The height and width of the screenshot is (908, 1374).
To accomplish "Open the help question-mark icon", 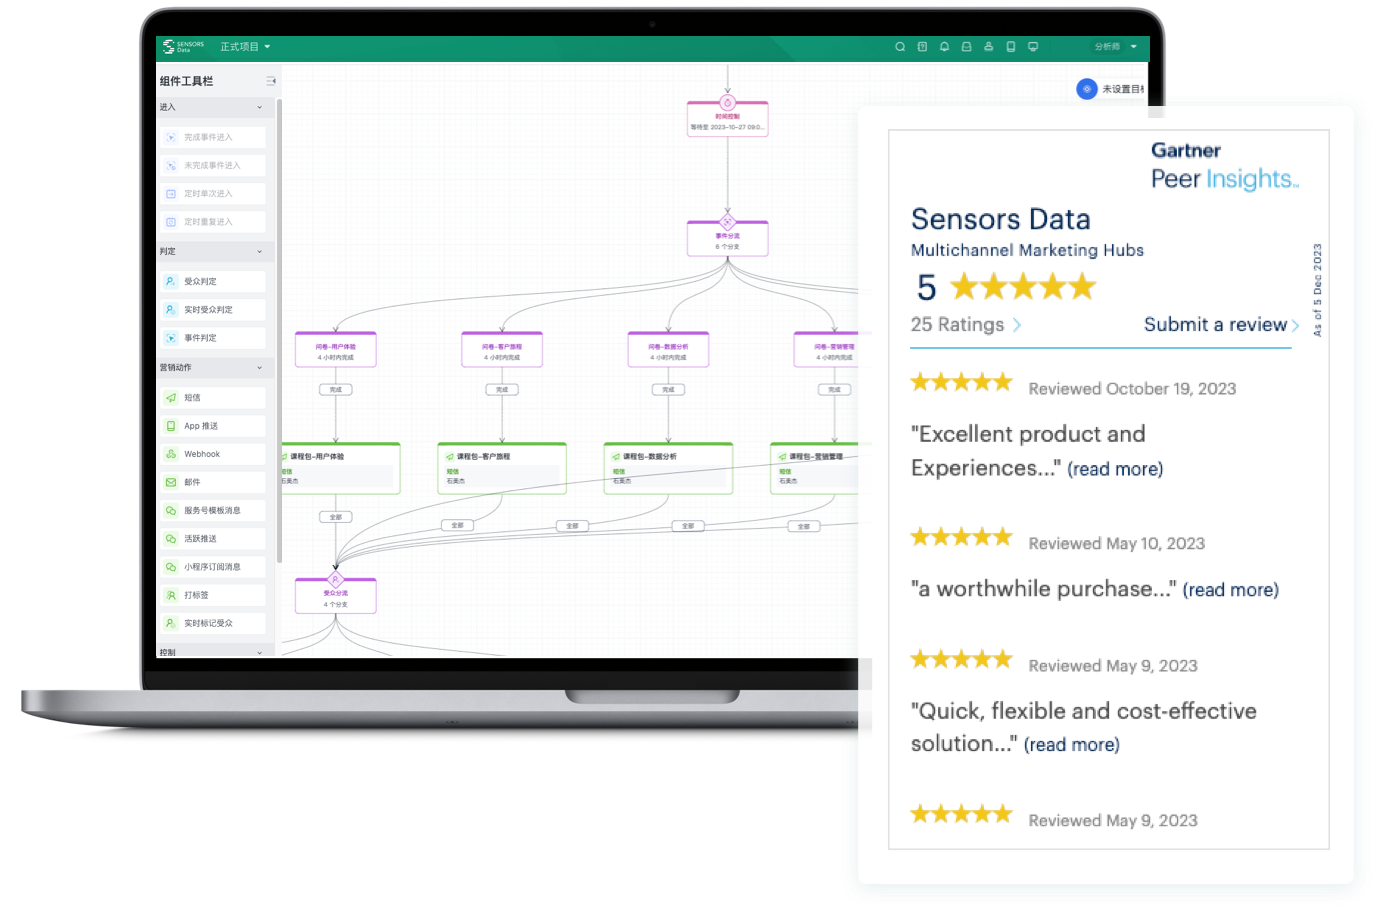I will tap(922, 47).
